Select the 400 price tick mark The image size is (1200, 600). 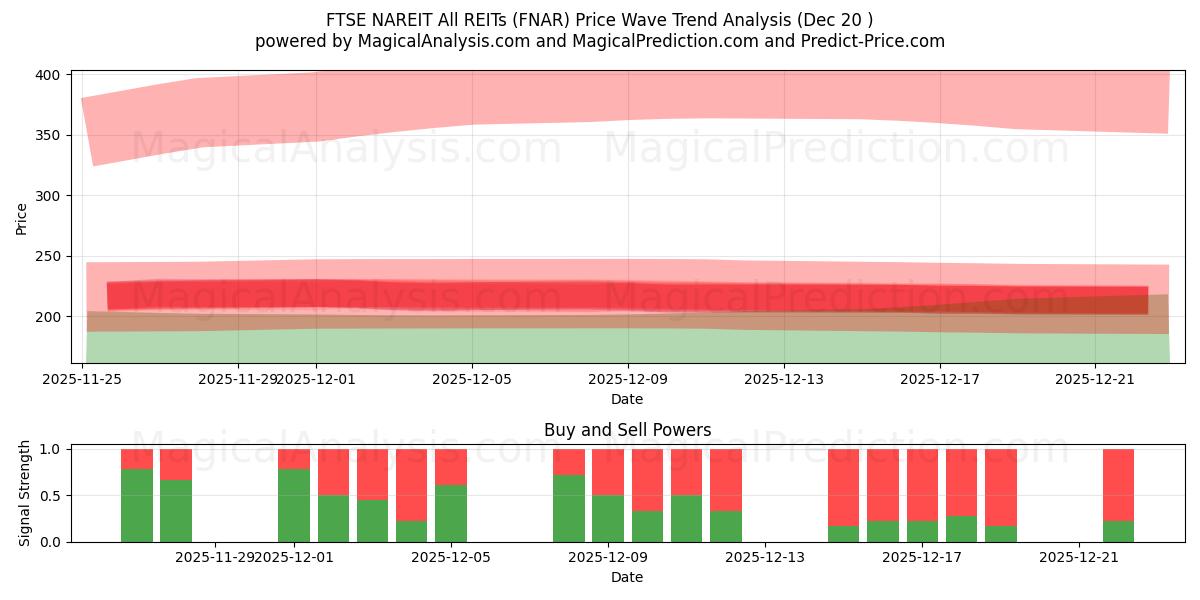(47, 73)
